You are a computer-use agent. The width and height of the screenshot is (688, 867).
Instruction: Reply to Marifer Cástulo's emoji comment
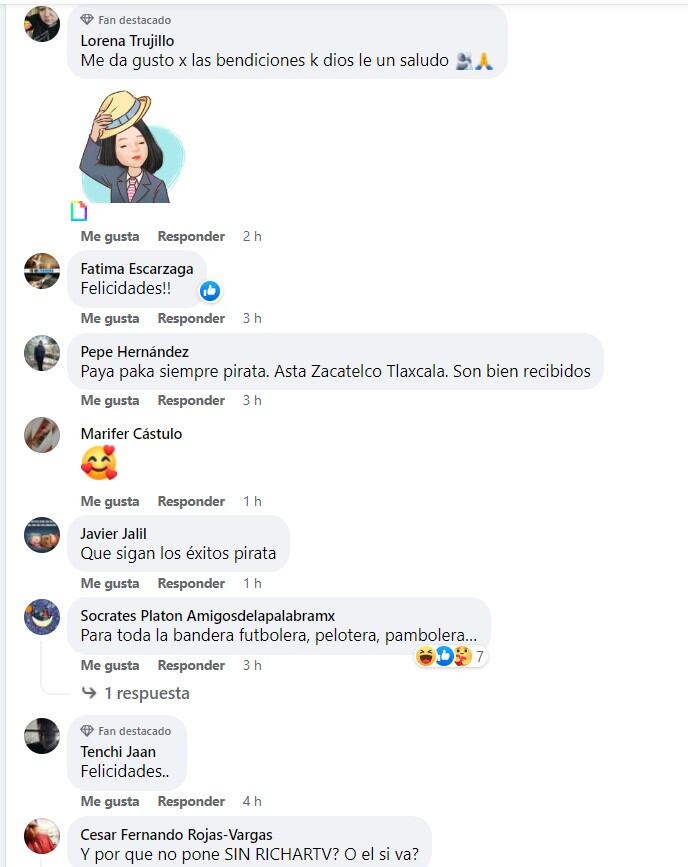click(x=191, y=501)
